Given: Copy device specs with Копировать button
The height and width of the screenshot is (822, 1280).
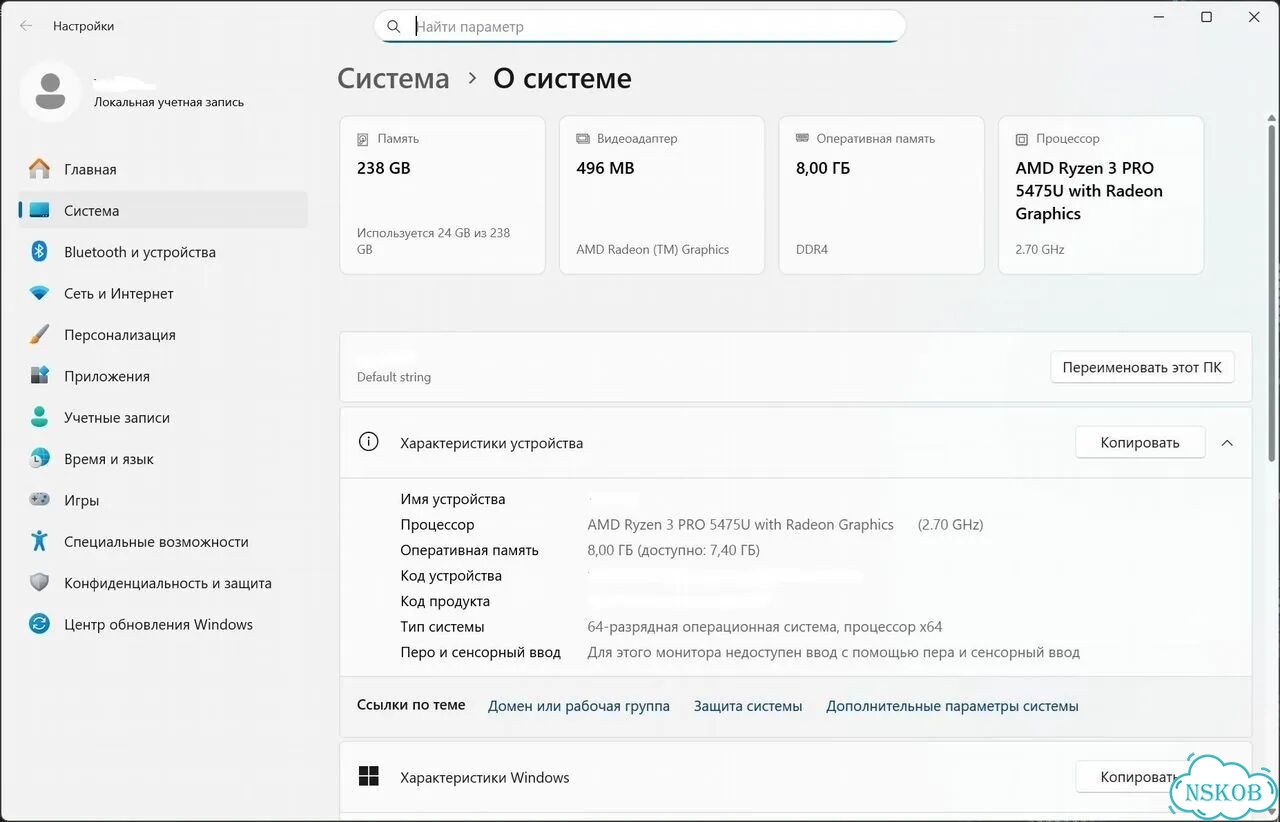Looking at the screenshot, I should [1140, 443].
